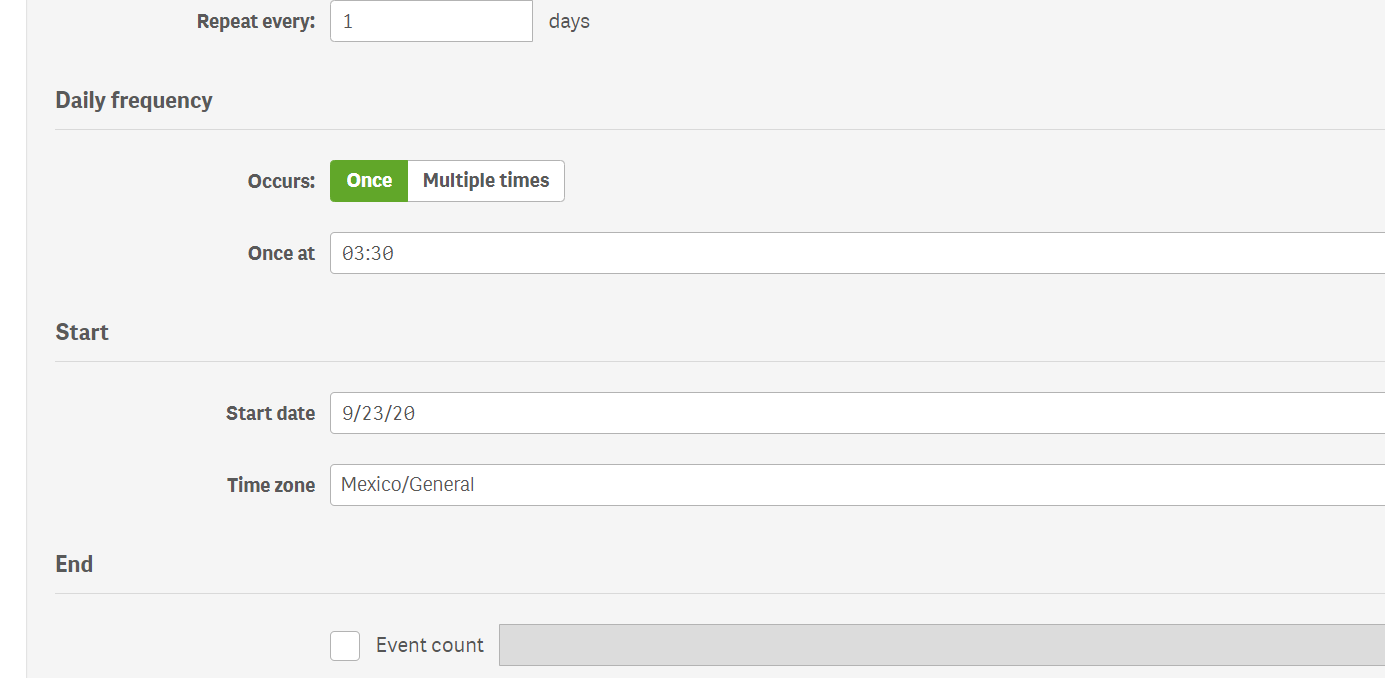Click the Start section header
1385x678 pixels.
tap(82, 331)
